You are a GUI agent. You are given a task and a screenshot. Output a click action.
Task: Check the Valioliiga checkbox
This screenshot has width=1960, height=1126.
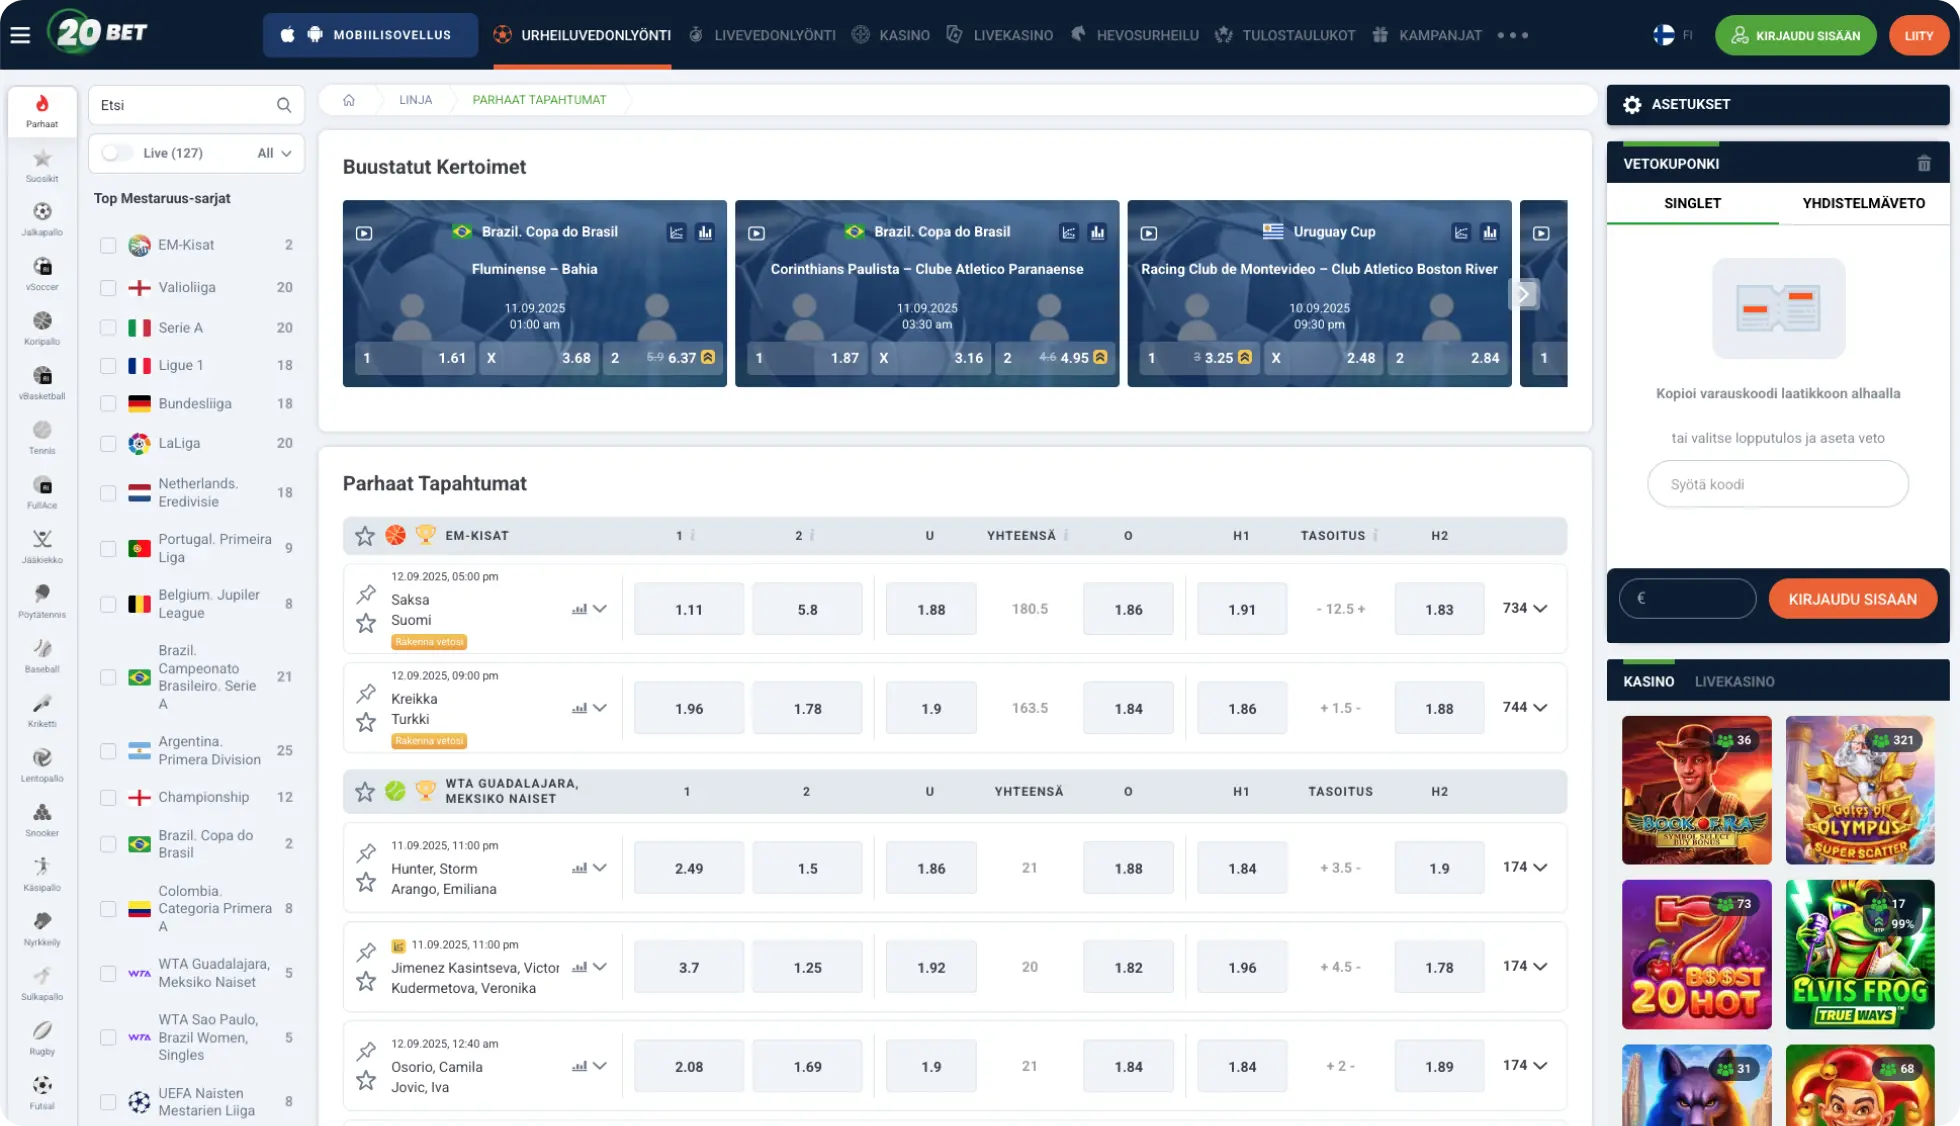[x=108, y=288]
